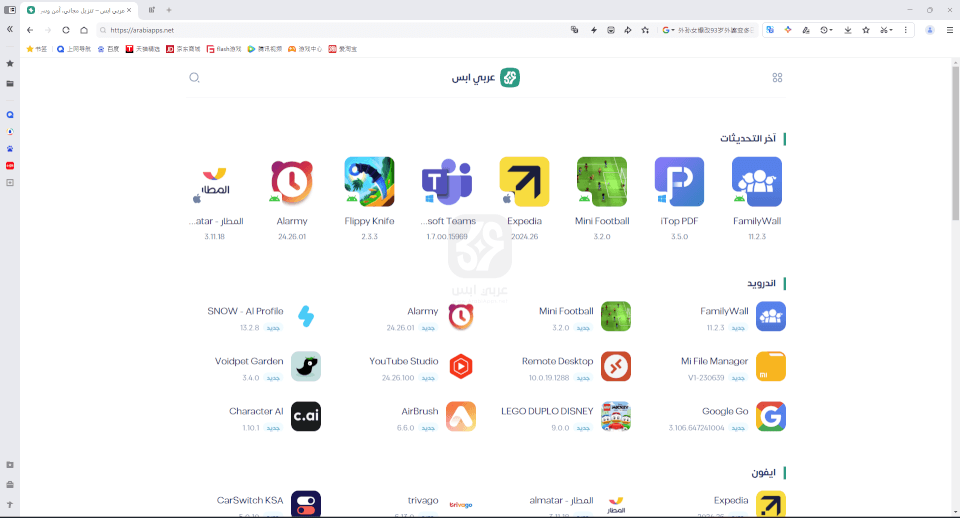Click the page vertical scrollbar thumb

point(955,143)
